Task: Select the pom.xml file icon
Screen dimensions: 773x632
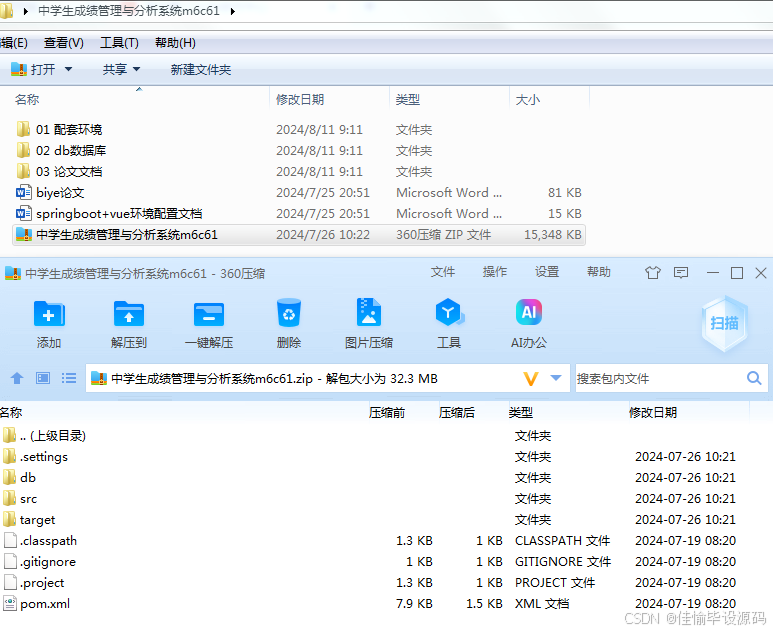Action: coord(9,603)
